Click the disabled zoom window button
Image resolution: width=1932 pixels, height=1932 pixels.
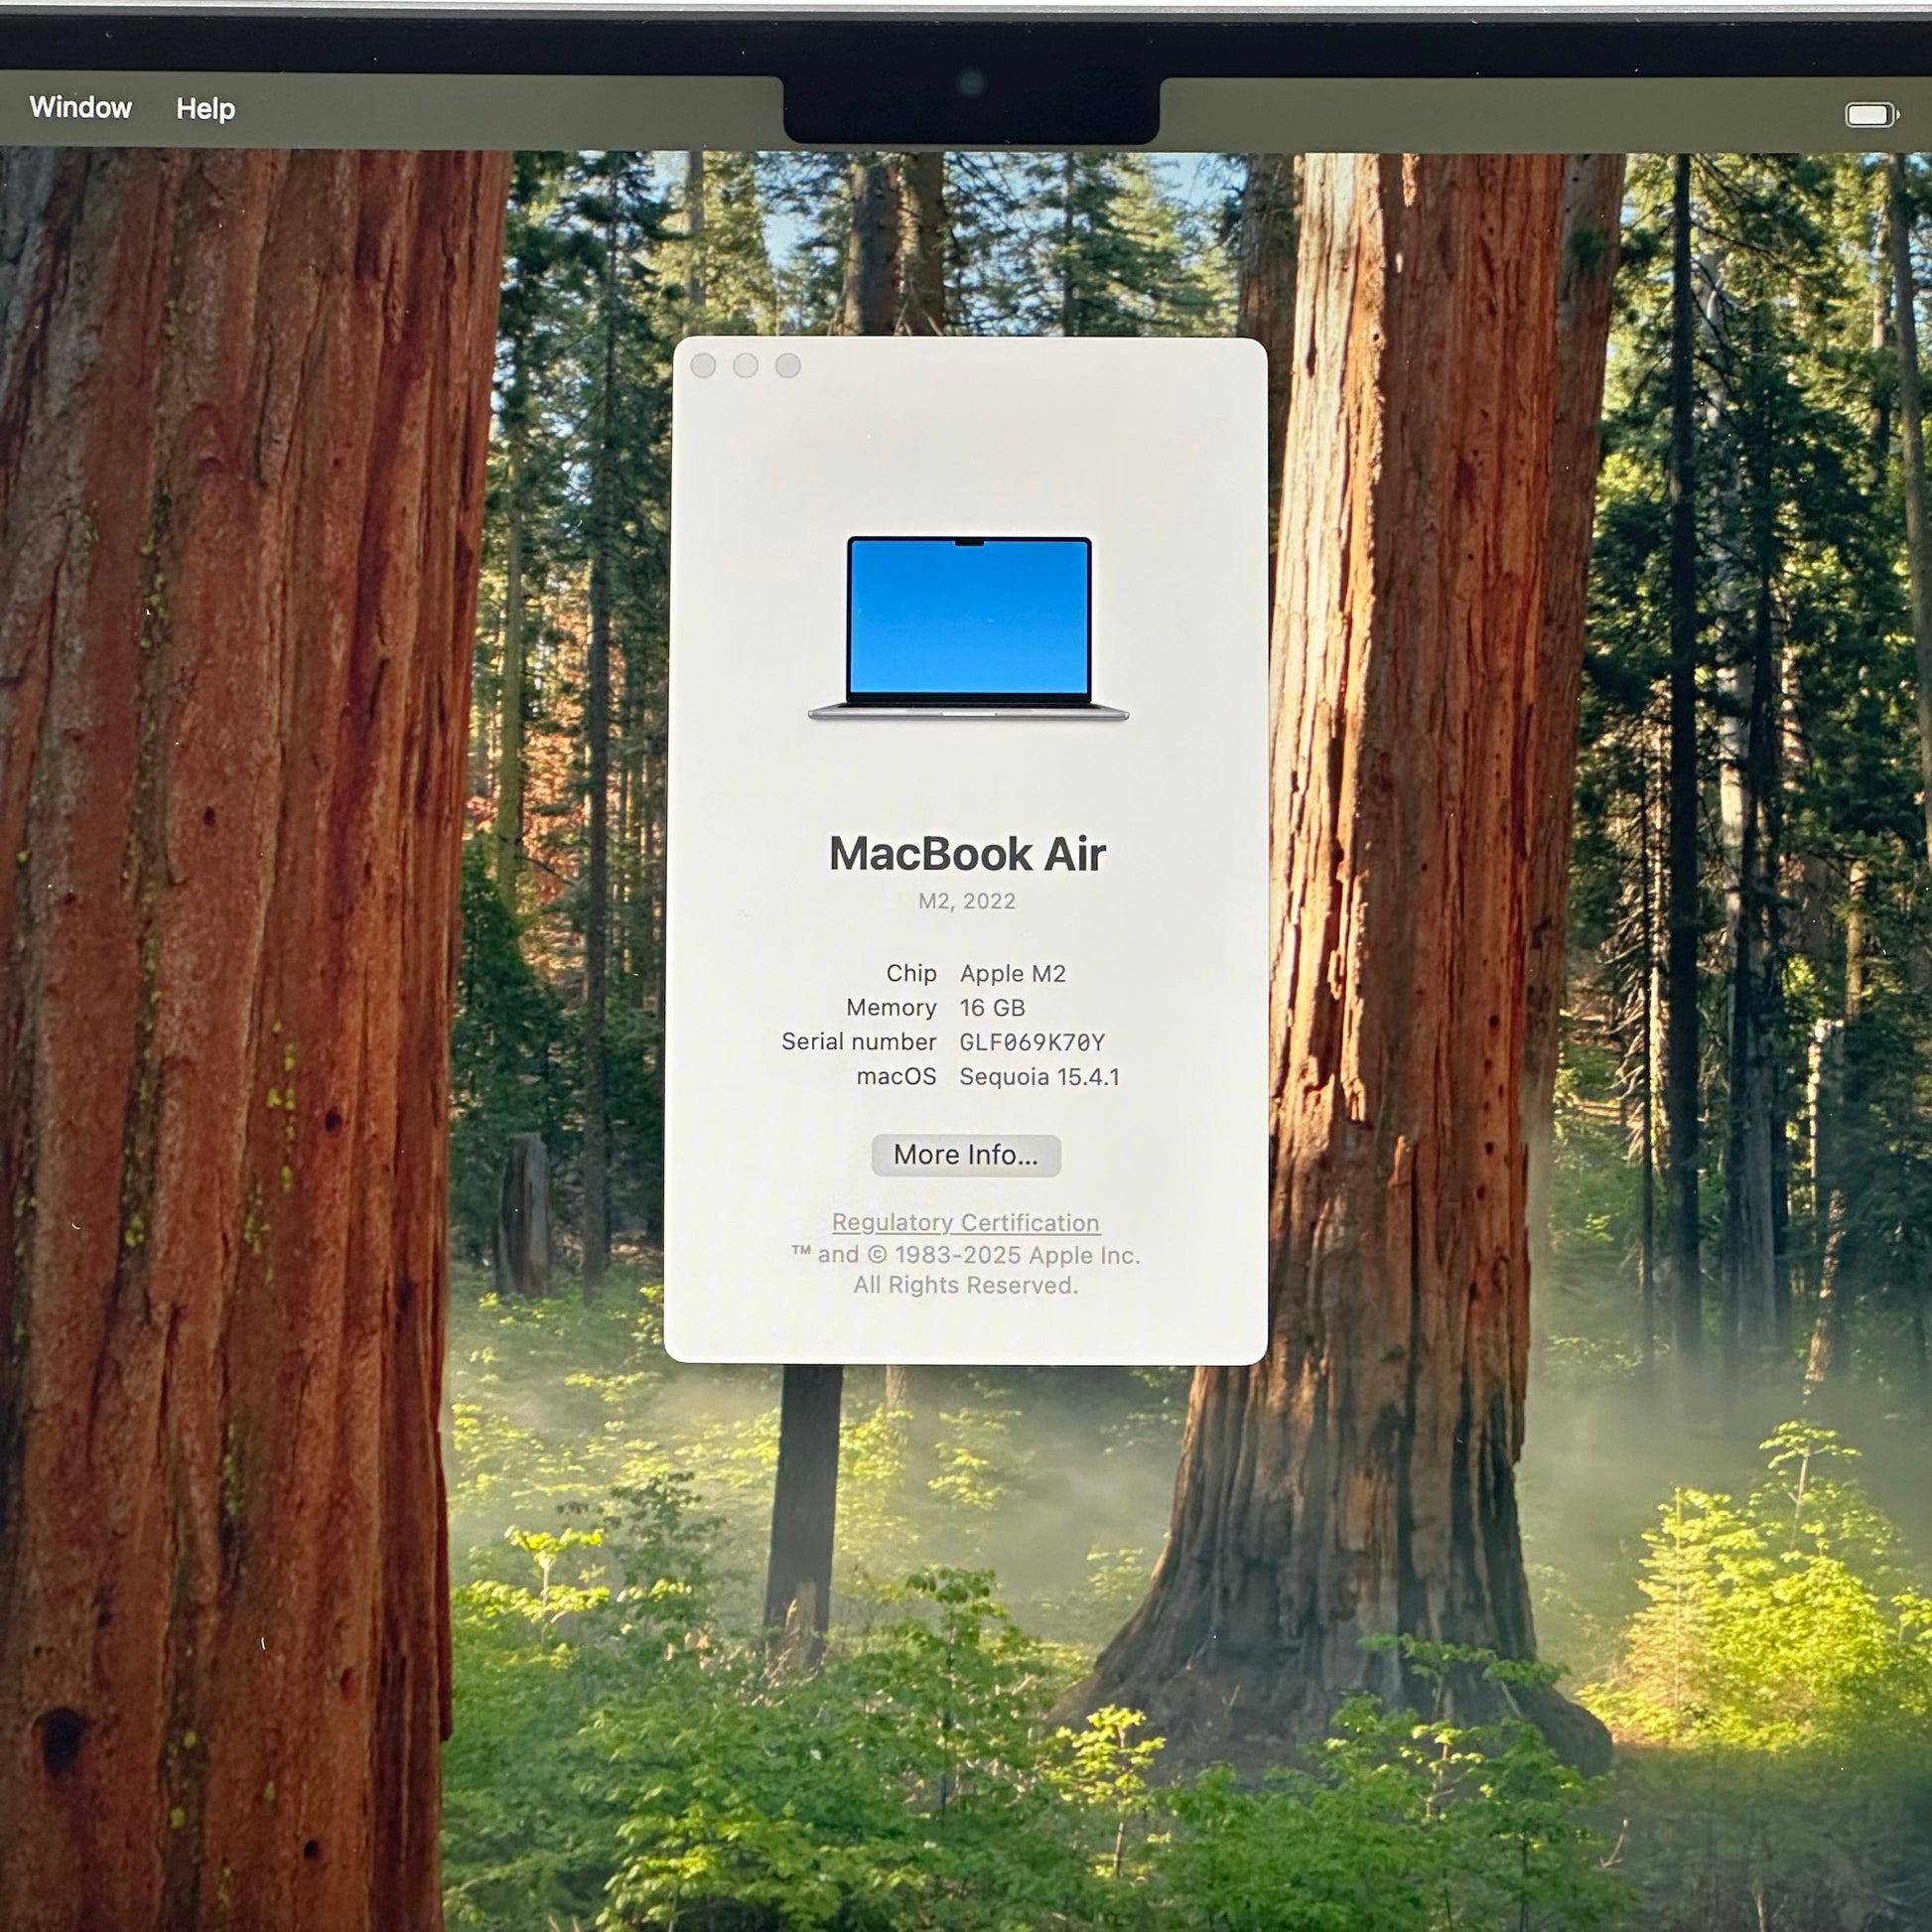[x=788, y=366]
